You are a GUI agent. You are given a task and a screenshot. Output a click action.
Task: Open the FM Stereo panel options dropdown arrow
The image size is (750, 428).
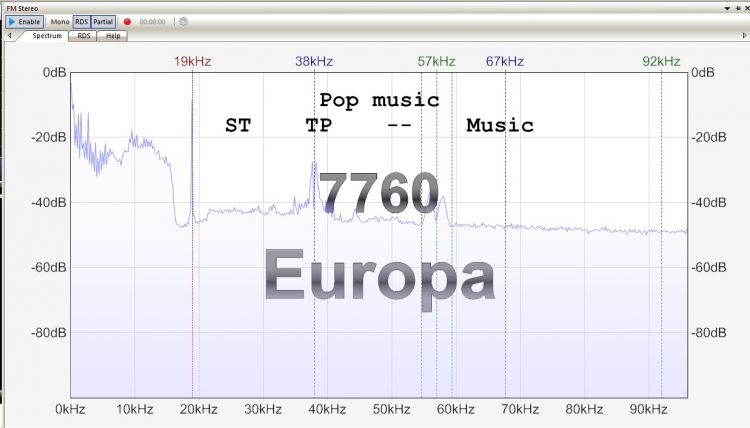(x=727, y=8)
